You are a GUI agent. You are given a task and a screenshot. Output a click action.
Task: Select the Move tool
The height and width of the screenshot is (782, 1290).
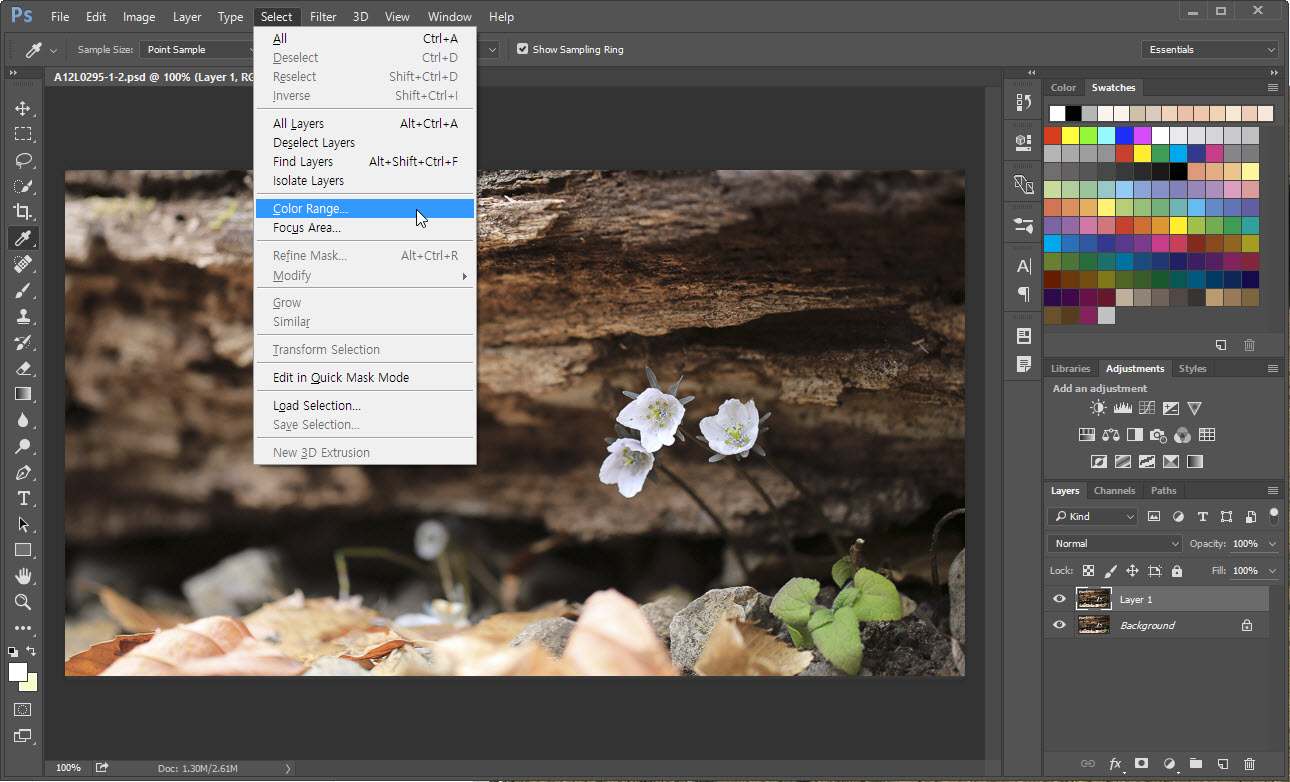pyautogui.click(x=22, y=108)
